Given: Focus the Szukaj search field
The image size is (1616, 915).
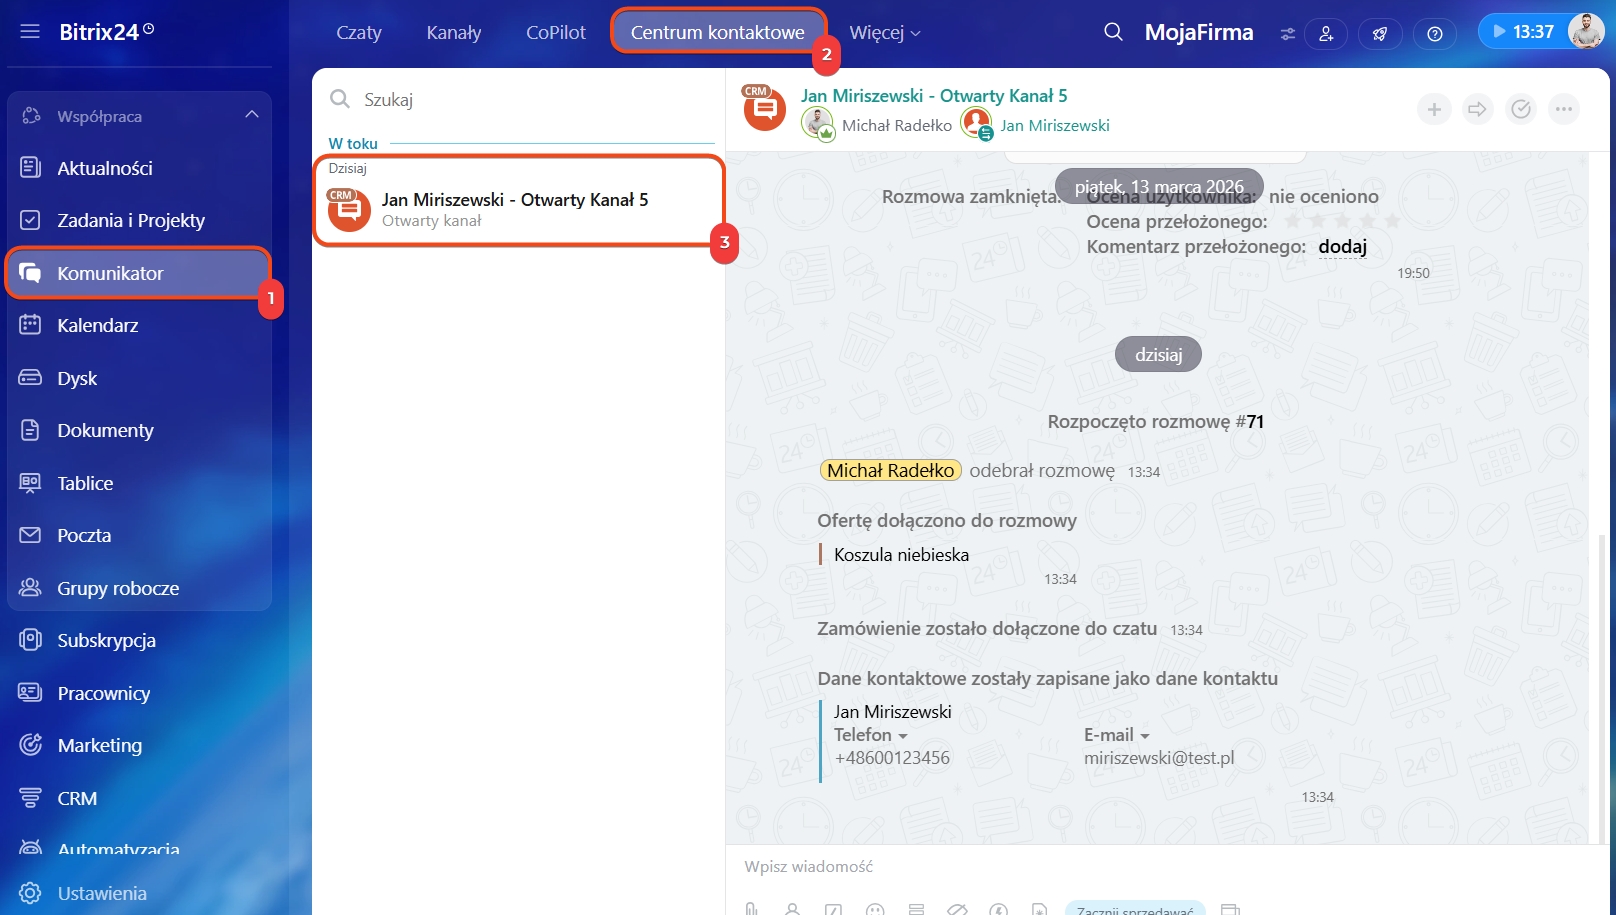Looking at the screenshot, I should click(520, 99).
